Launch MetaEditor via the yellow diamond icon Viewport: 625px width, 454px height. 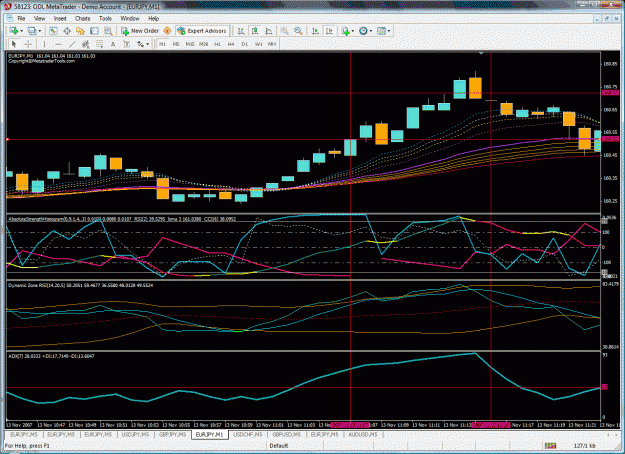(x=167, y=31)
